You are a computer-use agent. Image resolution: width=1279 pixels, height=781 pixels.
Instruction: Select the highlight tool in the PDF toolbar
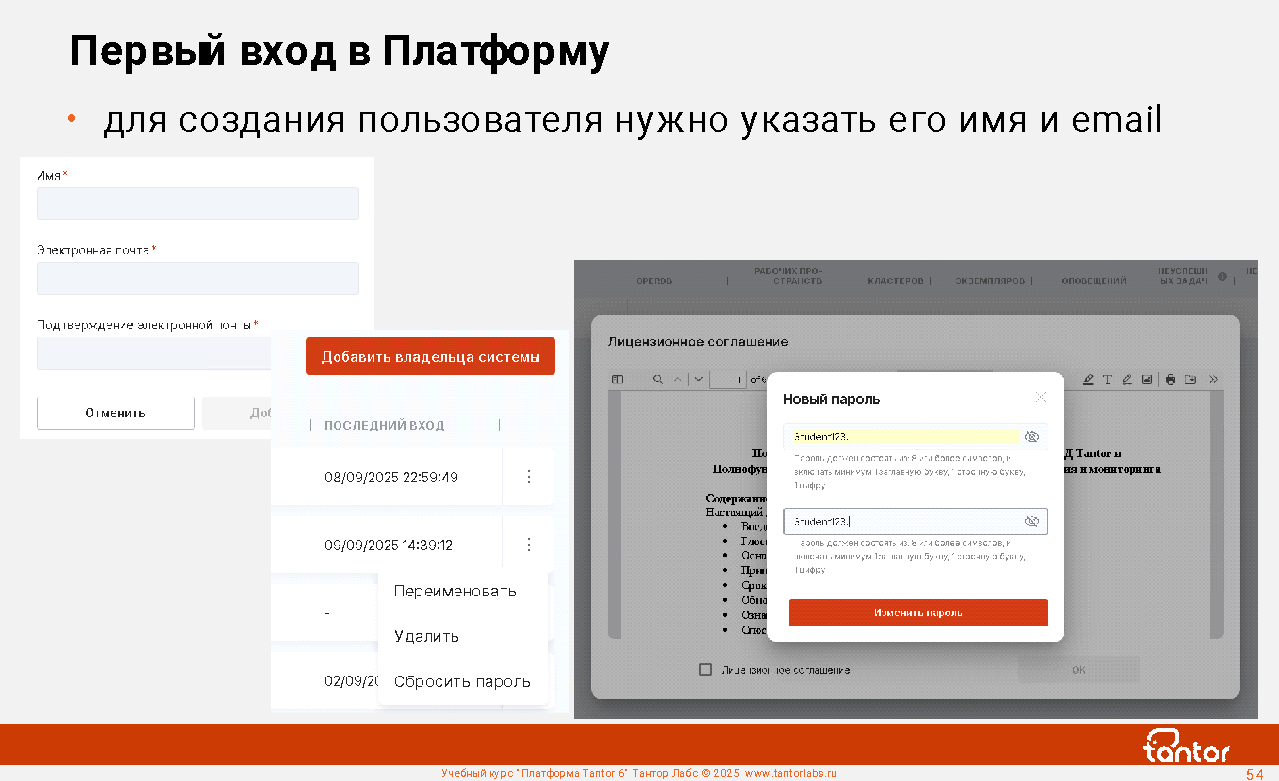click(x=1088, y=380)
